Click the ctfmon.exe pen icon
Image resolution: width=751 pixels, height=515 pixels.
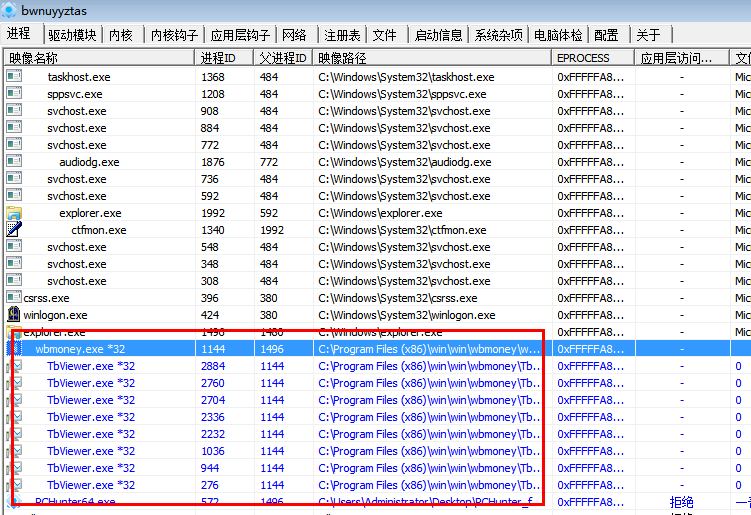pyautogui.click(x=14, y=229)
